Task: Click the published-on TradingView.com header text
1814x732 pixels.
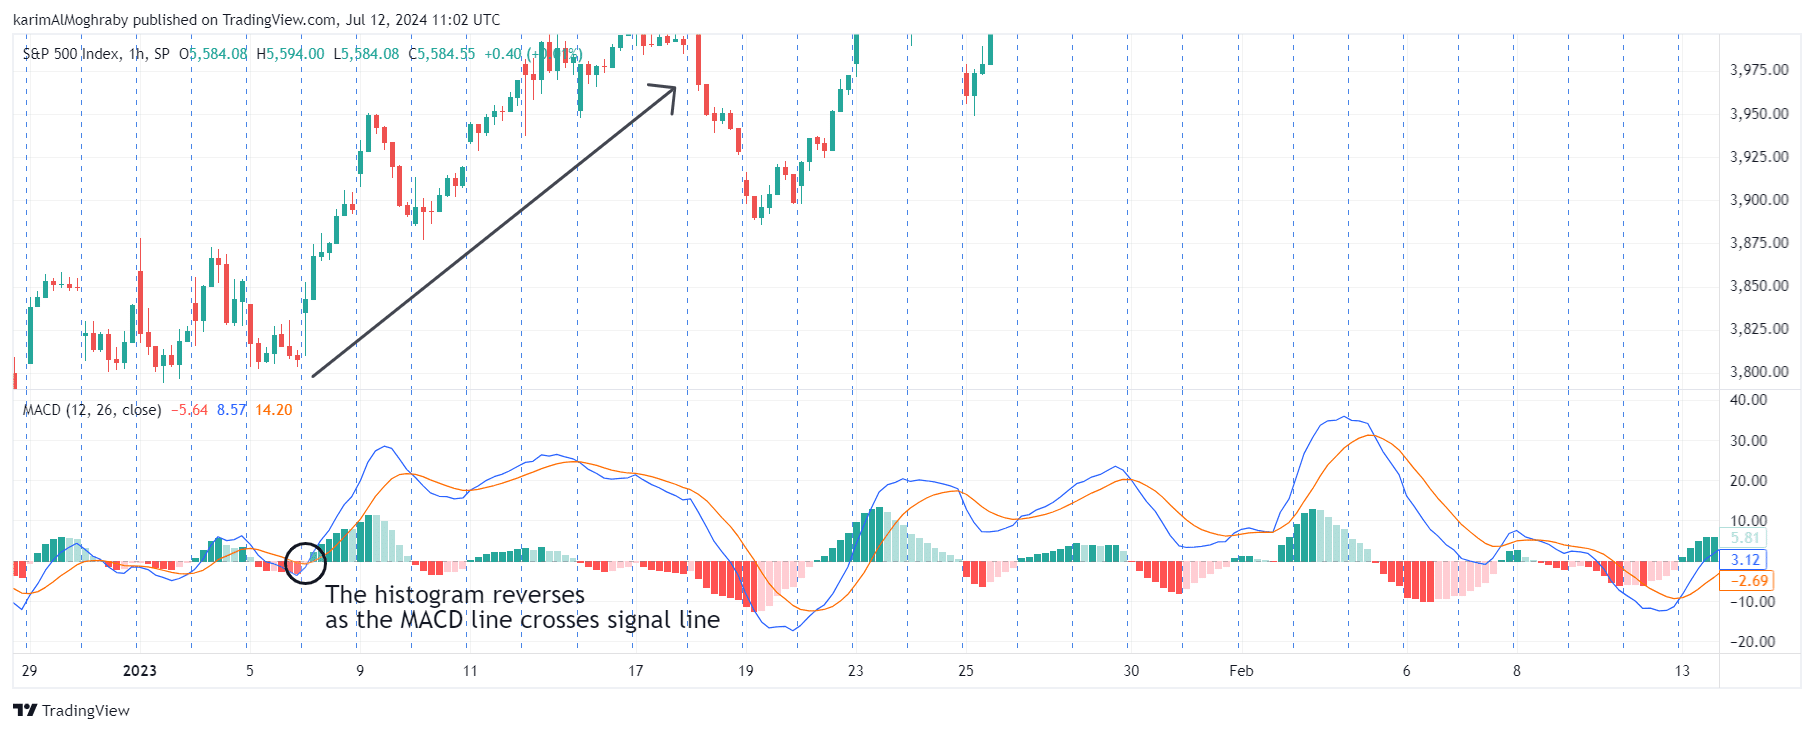Action: (x=256, y=20)
